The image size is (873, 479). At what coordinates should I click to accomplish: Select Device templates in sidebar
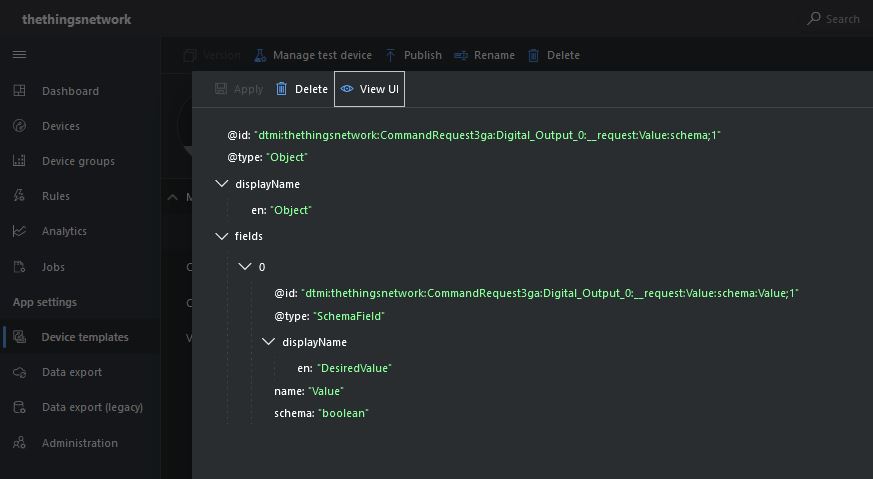84,337
